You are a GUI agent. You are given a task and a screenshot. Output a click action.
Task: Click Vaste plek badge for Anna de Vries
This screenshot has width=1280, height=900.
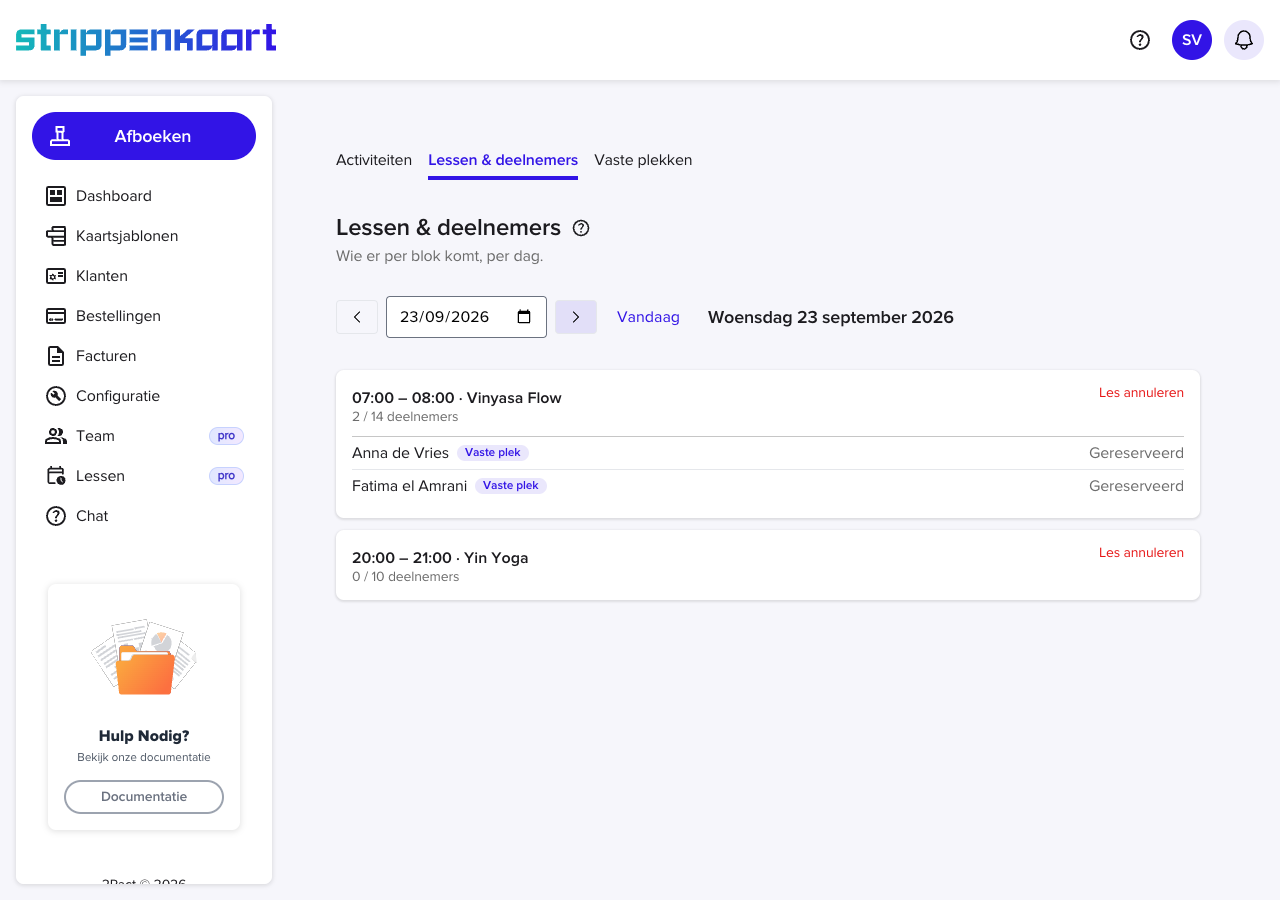click(x=493, y=453)
